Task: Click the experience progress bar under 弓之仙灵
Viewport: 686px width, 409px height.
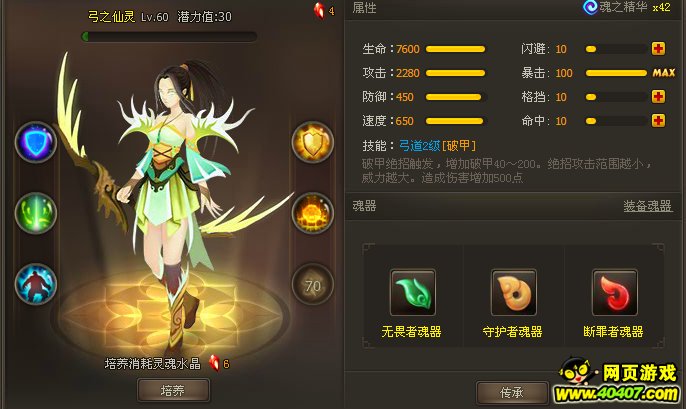Action: tap(169, 36)
